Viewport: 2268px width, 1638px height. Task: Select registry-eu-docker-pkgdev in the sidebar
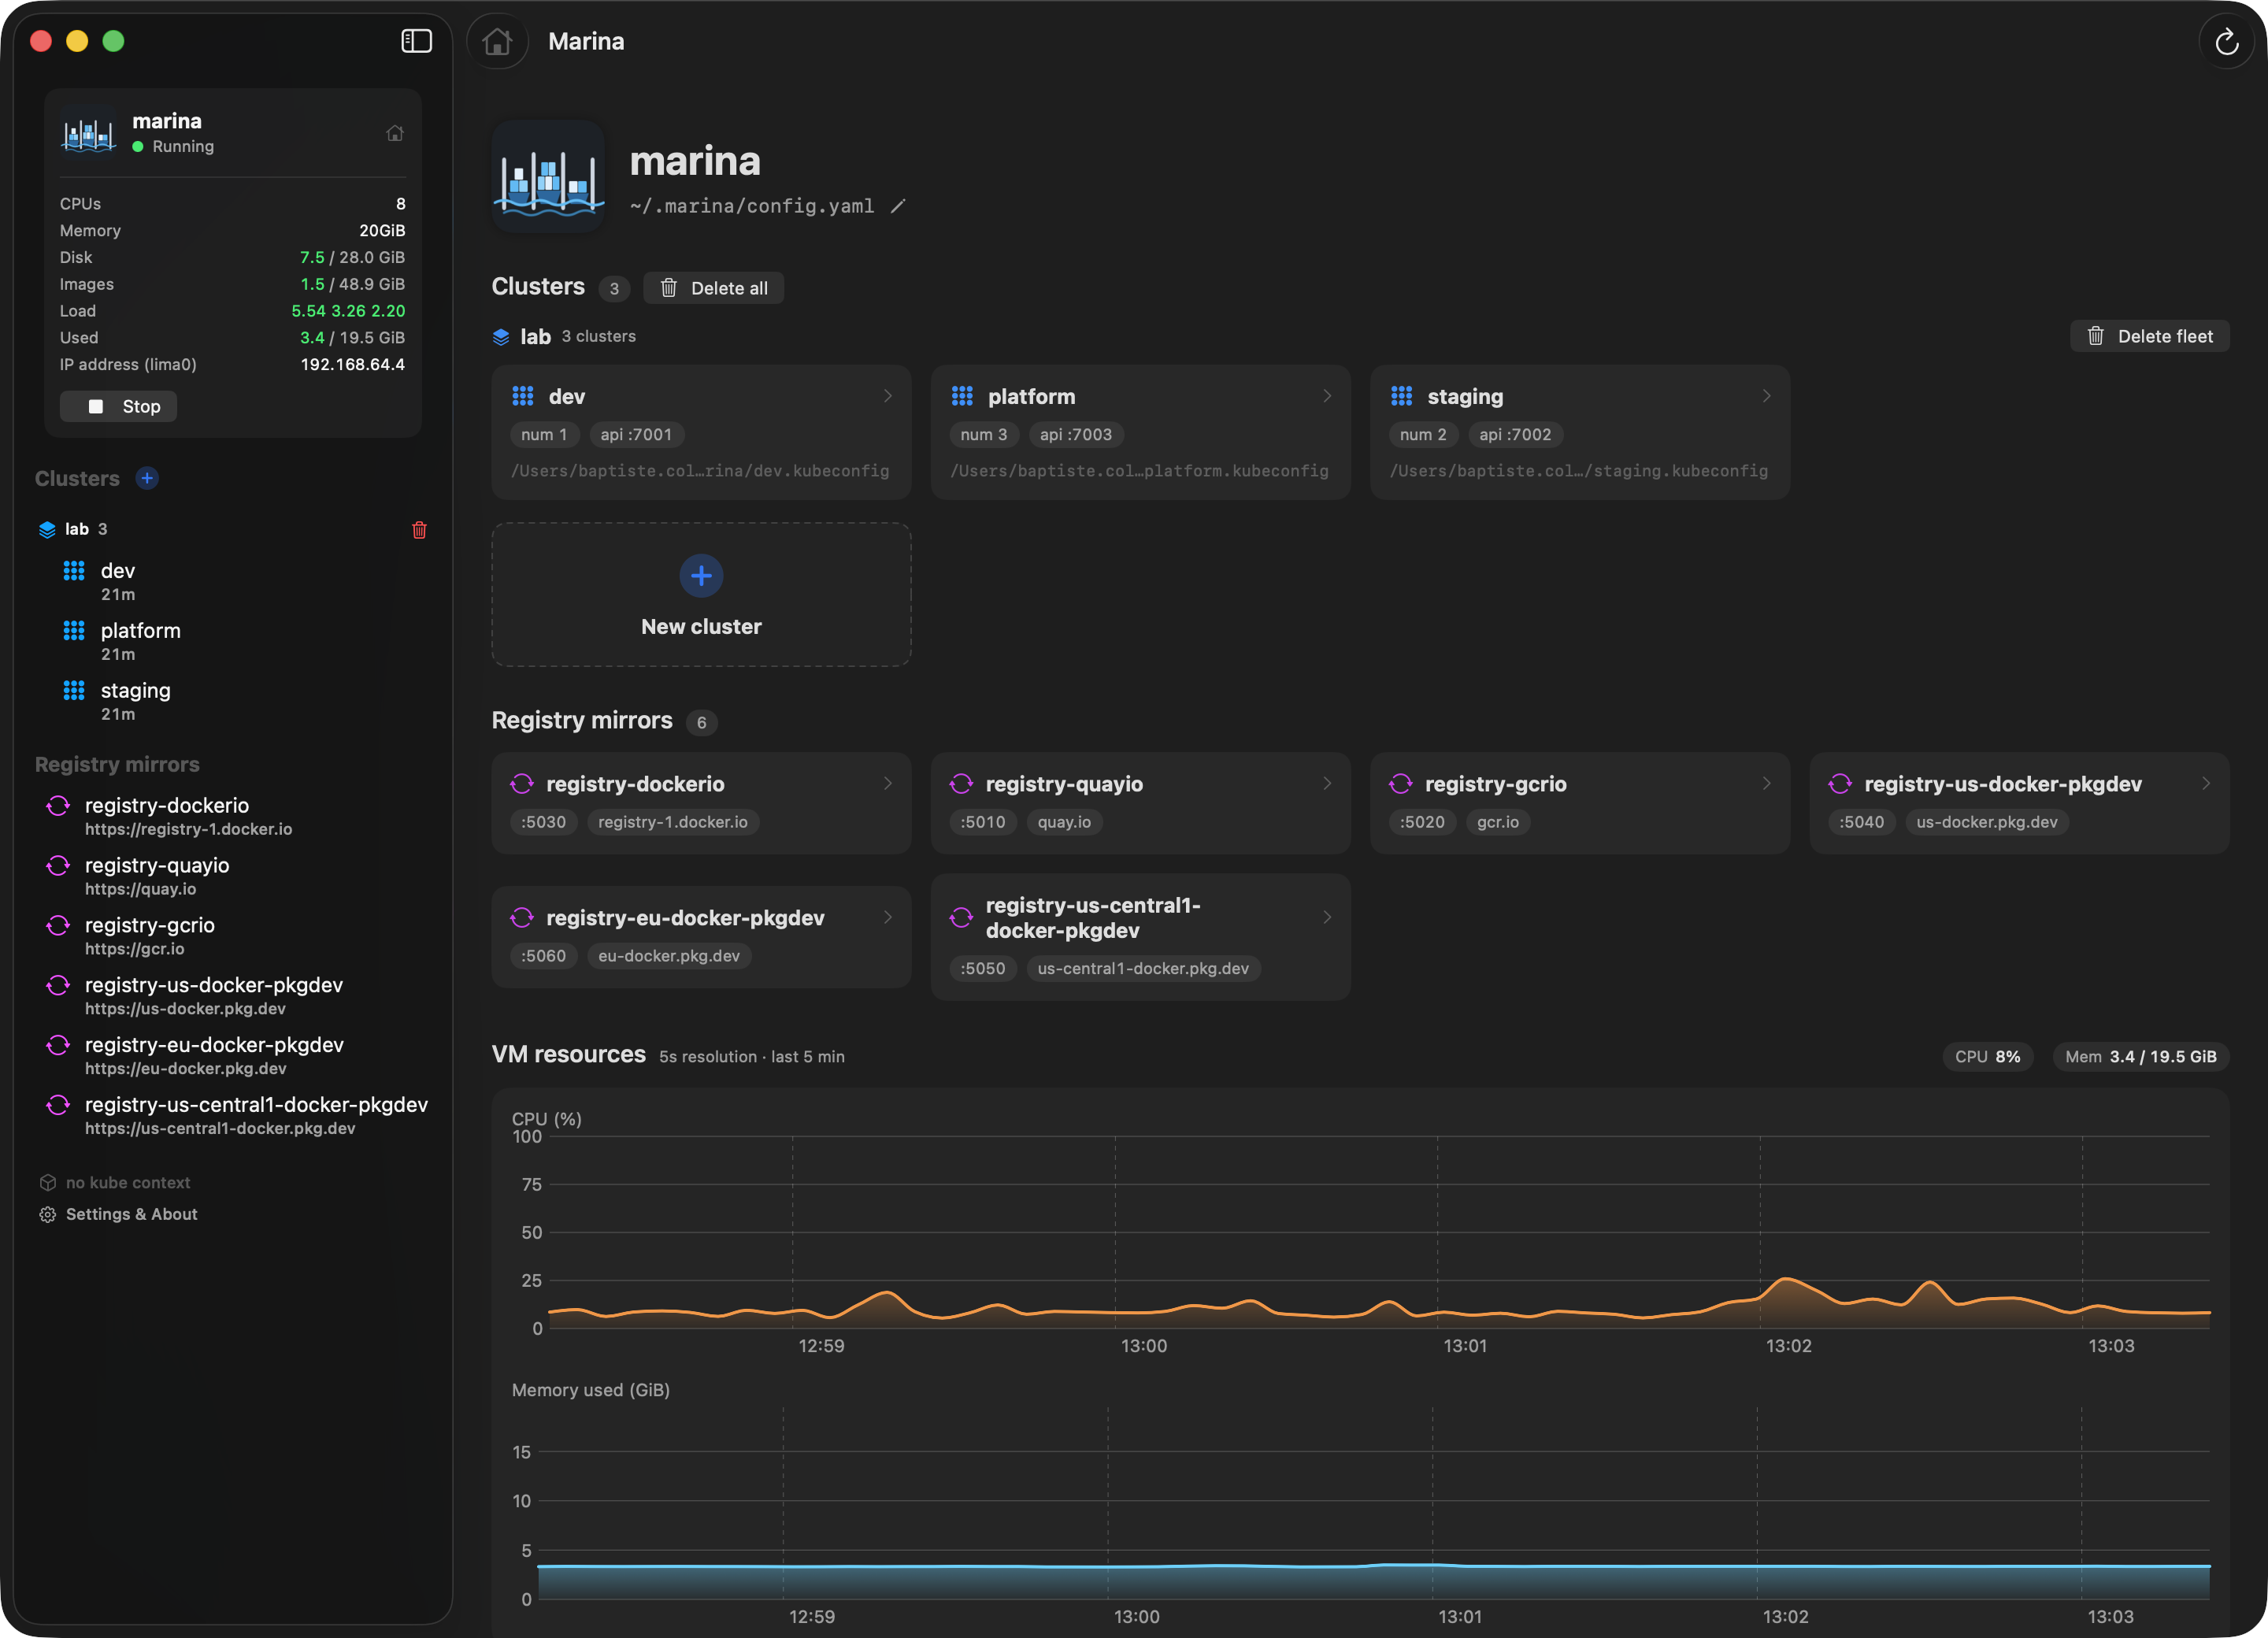tap(233, 1055)
